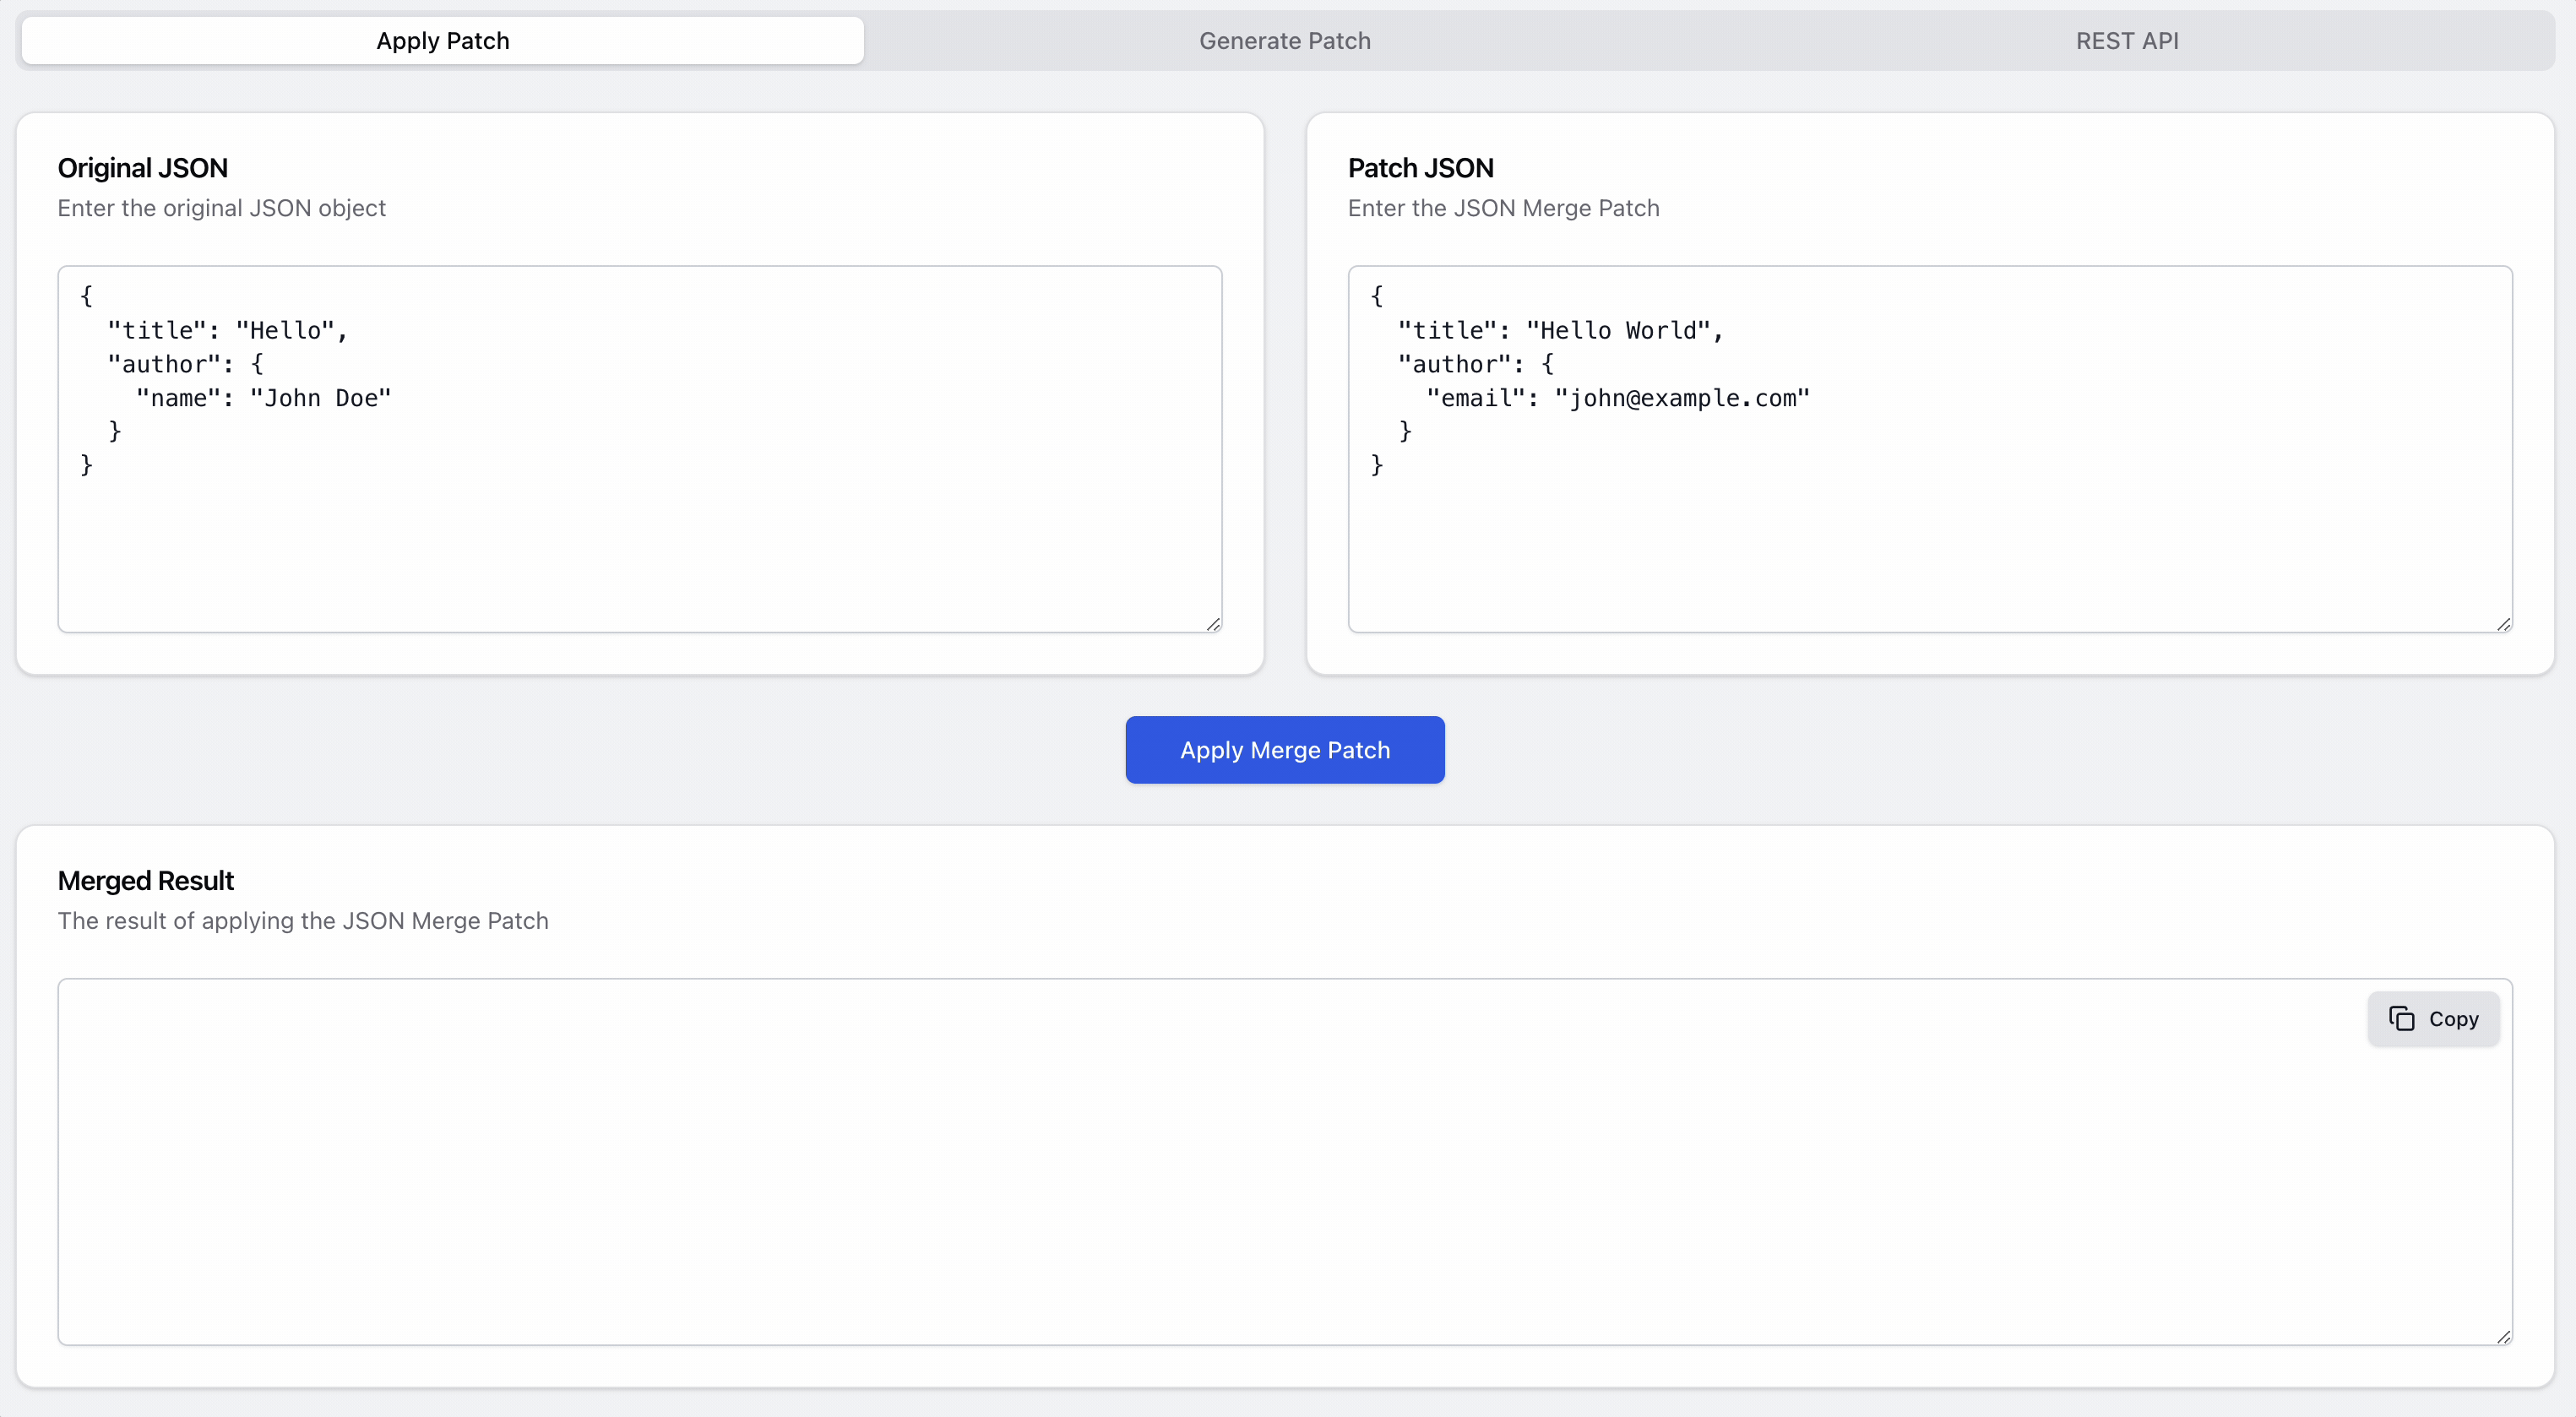Image resolution: width=2576 pixels, height=1417 pixels.
Task: Click the "John Doe" name value text
Action: (320, 397)
